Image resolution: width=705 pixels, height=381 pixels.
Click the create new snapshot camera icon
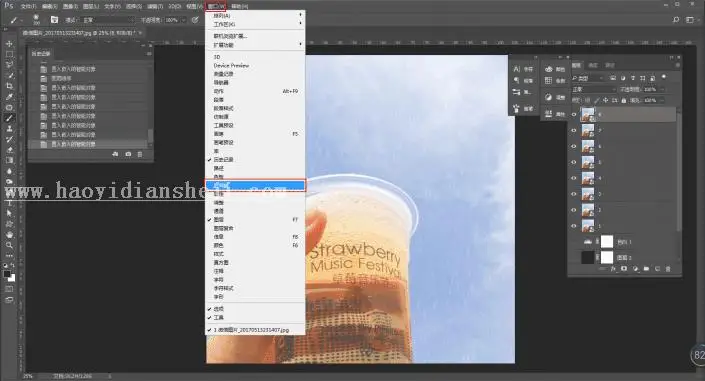(128, 154)
